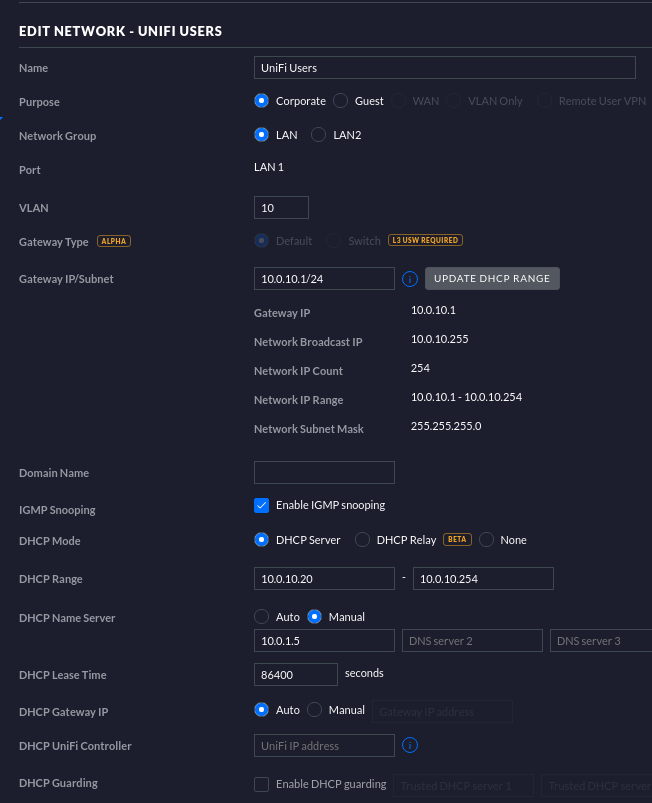Click the BETA badge beside DHCP Relay
Screen dimensions: 652x803
coord(457,539)
